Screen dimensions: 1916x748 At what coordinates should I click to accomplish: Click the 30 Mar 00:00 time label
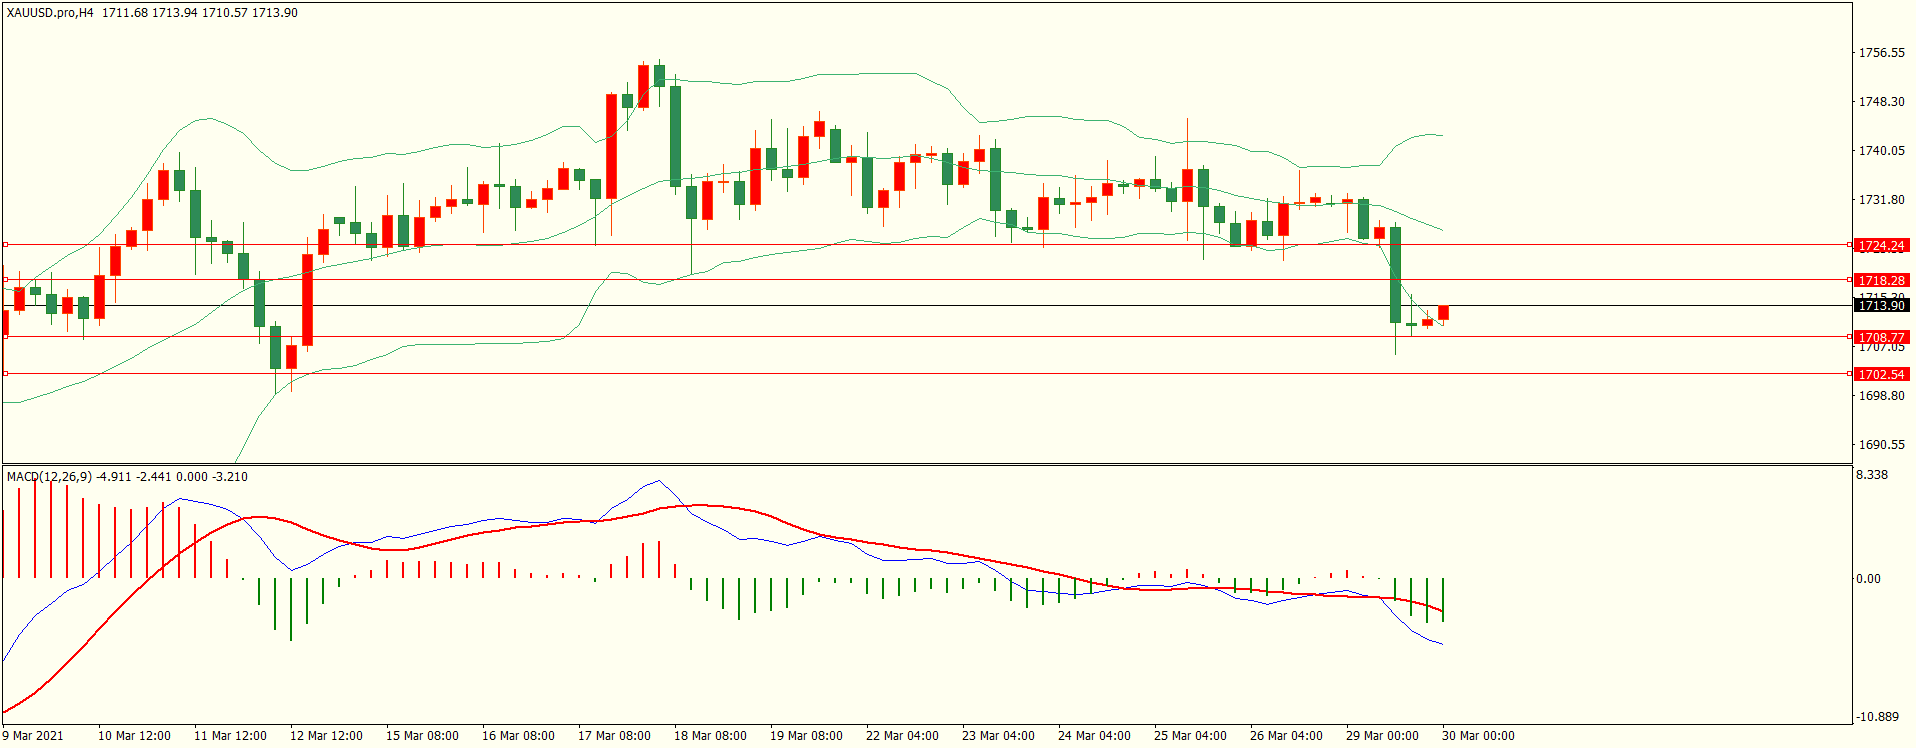(1478, 736)
